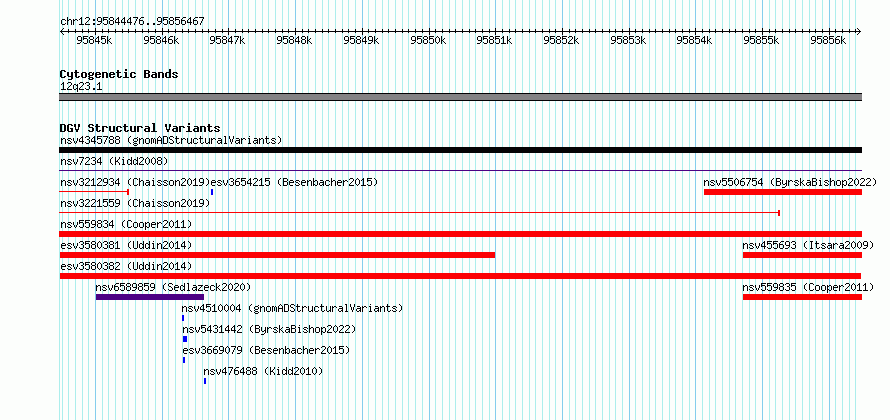890x420 pixels.
Task: Click the thin purple nsv7234 variant line
Action: [460, 170]
